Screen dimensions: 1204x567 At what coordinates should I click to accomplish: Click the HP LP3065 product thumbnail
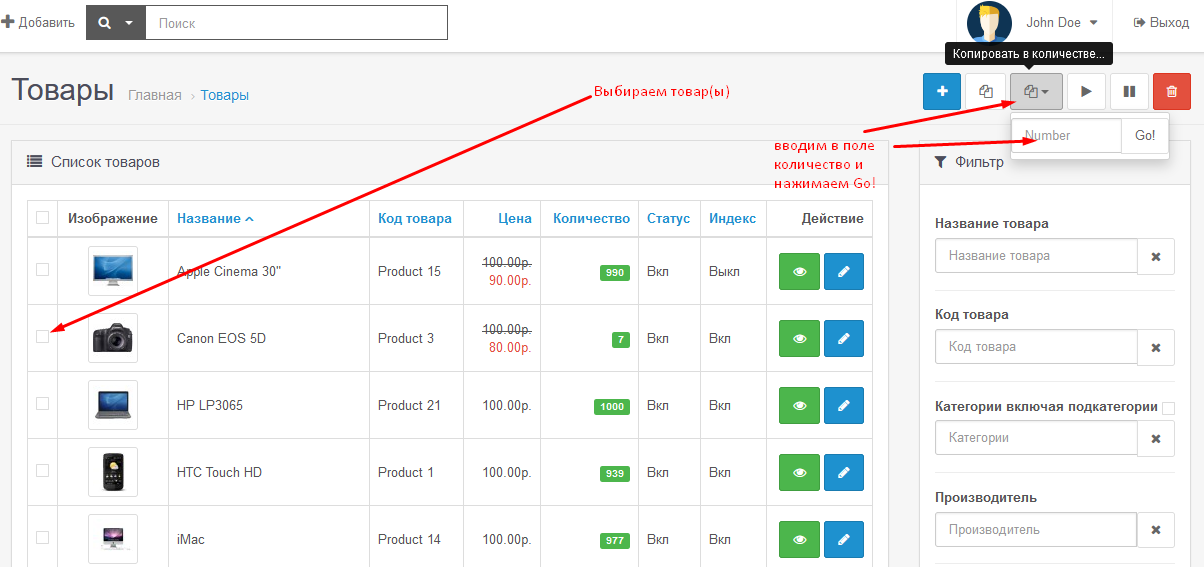(112, 405)
